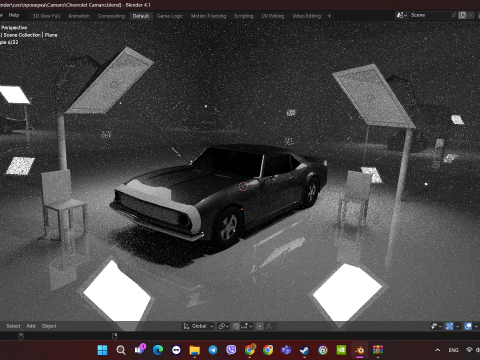Open the snapping options dropdown
The width and height of the screenshot is (480, 360).
click(247, 326)
